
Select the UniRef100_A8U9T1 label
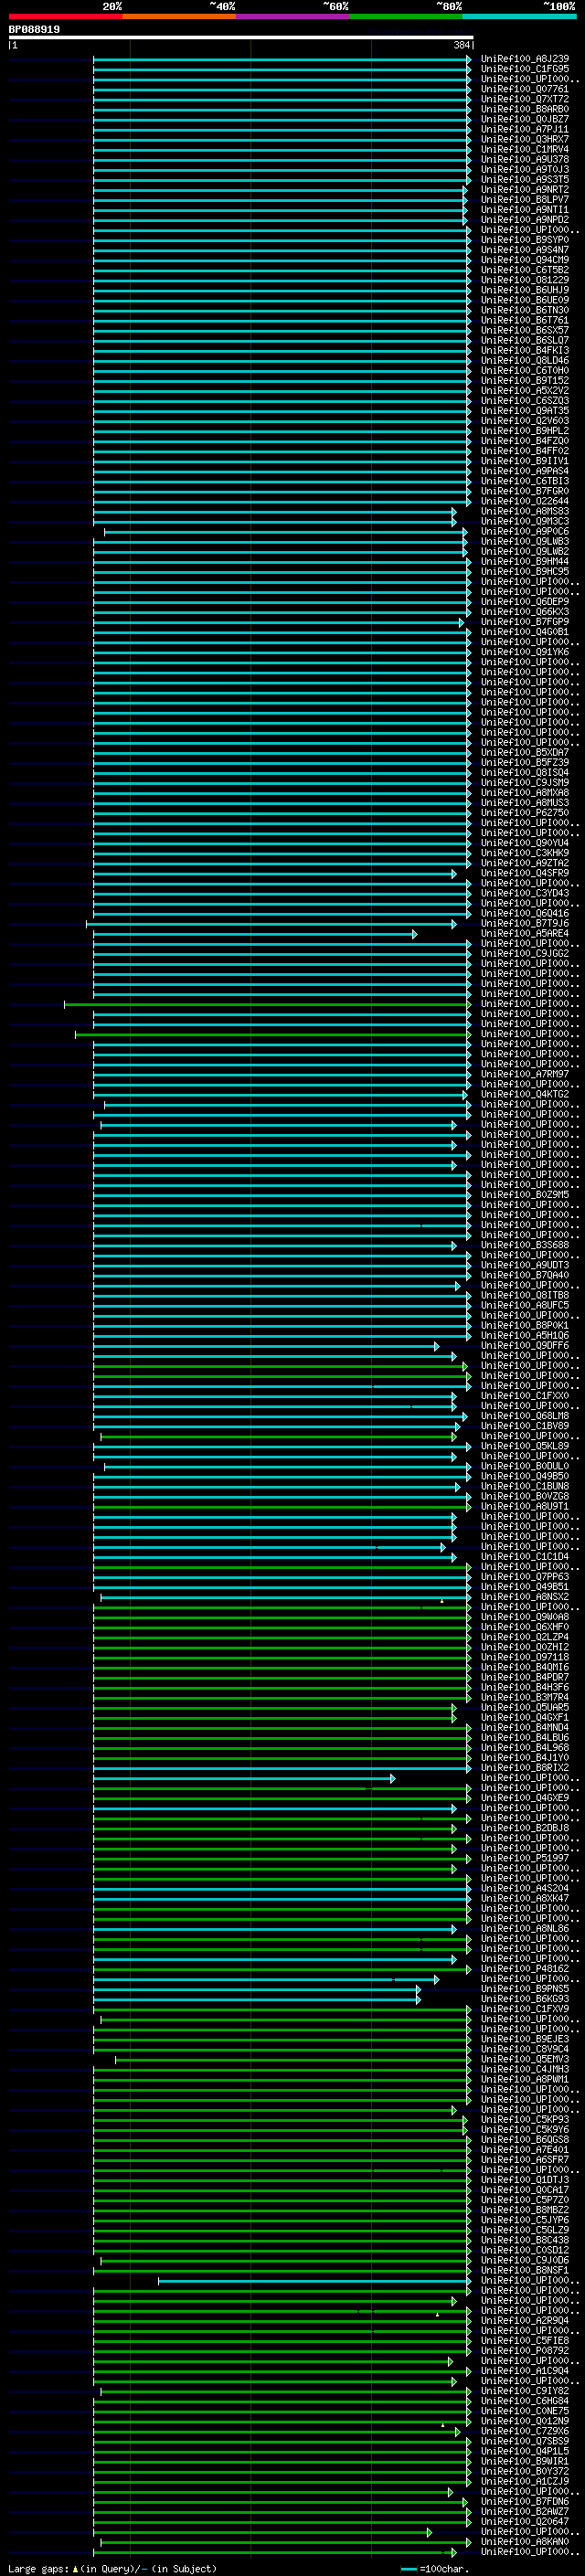525,1507
